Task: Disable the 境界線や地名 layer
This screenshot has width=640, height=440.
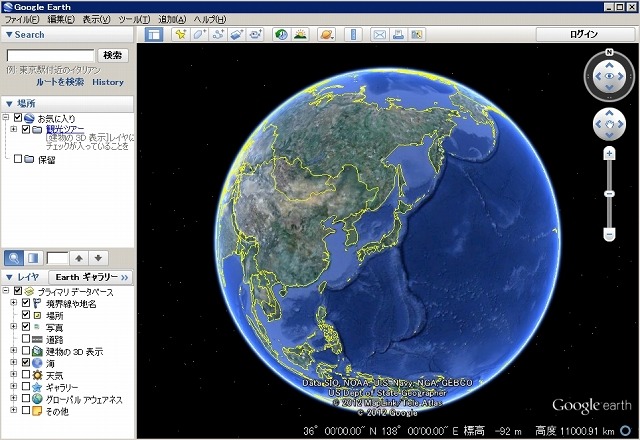Action: tap(26, 303)
